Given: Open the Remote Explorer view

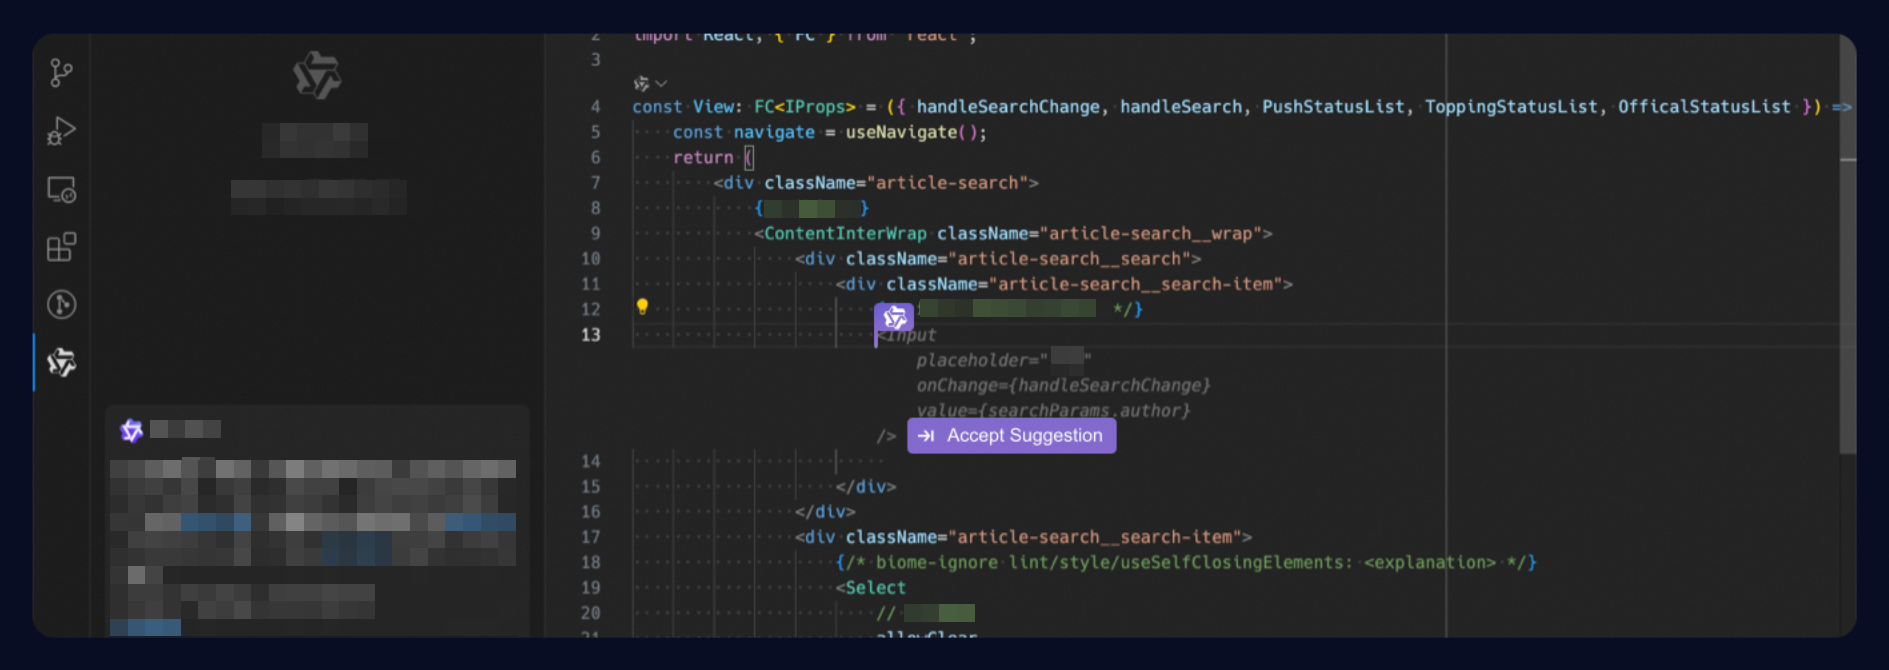Looking at the screenshot, I should pyautogui.click(x=62, y=189).
